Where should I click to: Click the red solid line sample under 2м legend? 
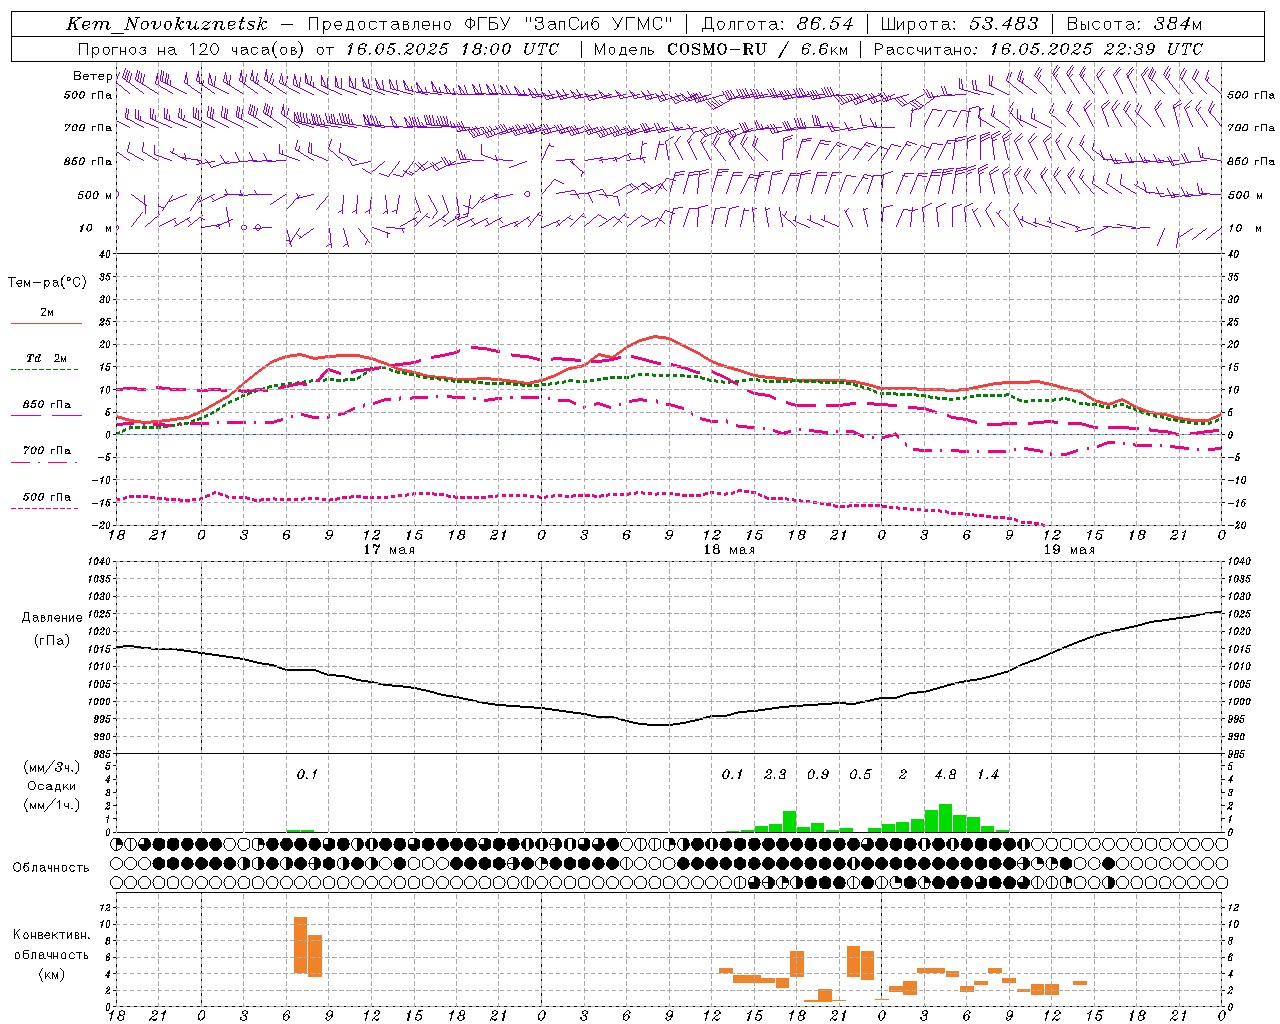point(46,323)
